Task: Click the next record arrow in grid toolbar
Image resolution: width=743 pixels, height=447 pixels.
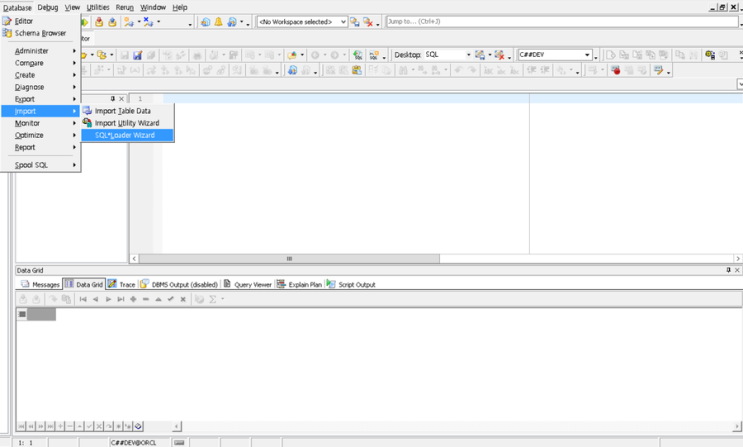Action: coord(108,299)
